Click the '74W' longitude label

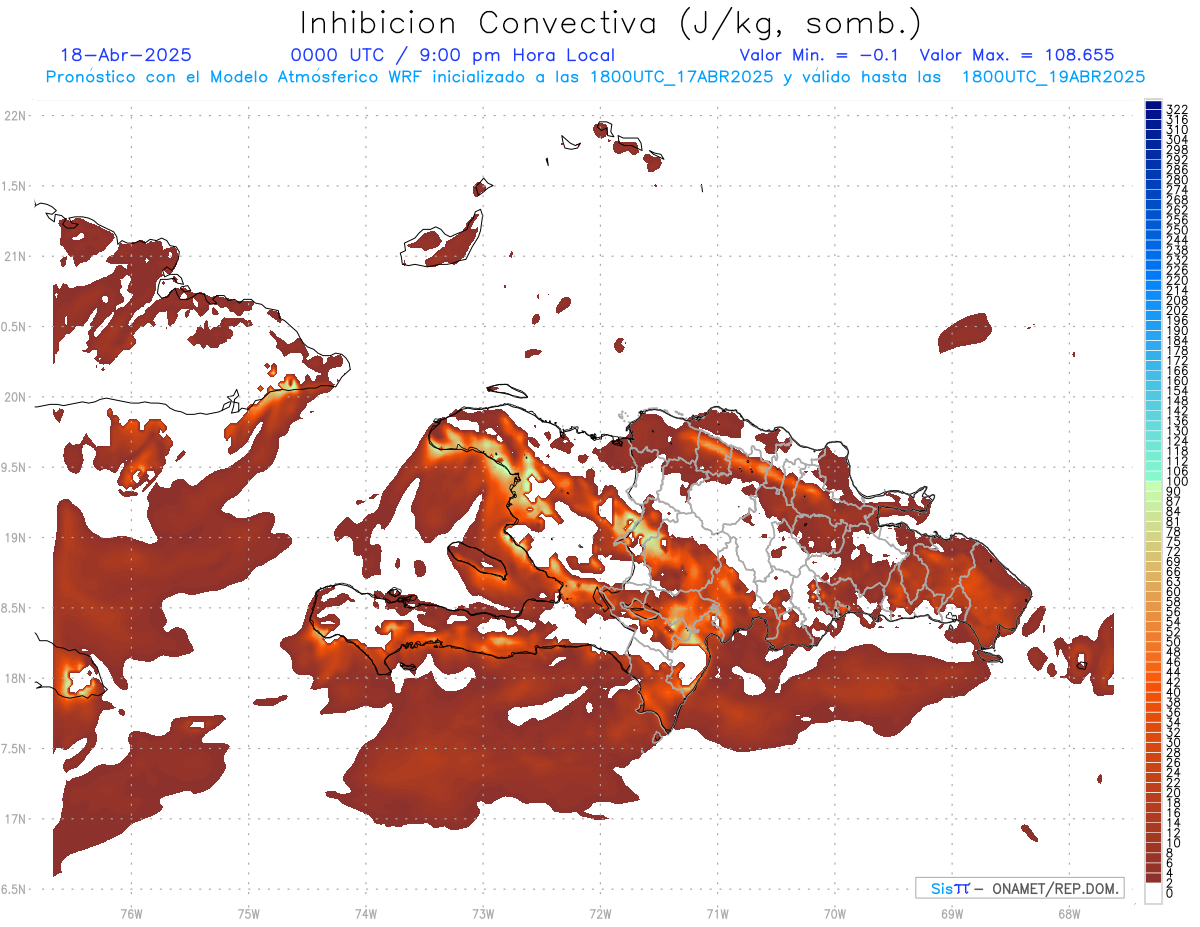tap(366, 913)
